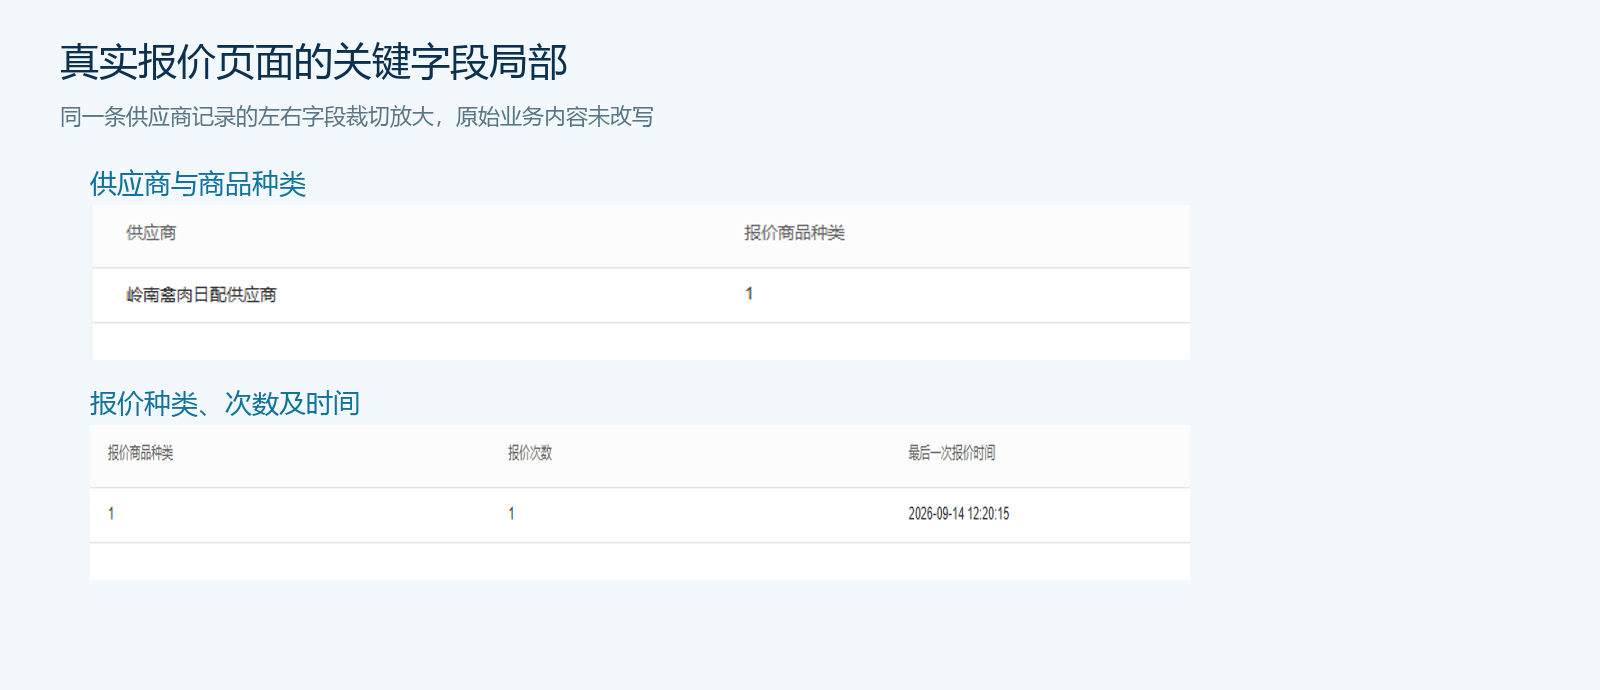The width and height of the screenshot is (1600, 690).
Task: Click the timestamp 2026-09-14 12:20:15
Action: tap(959, 514)
